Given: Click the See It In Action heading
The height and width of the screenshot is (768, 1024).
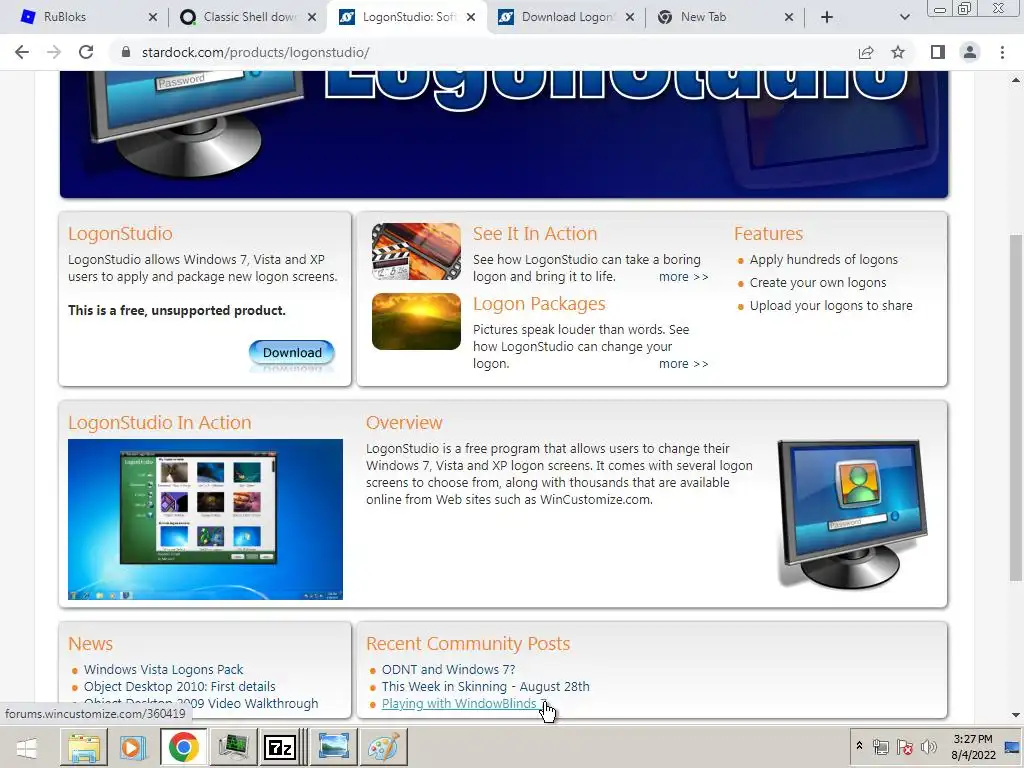Looking at the screenshot, I should click(x=535, y=234).
